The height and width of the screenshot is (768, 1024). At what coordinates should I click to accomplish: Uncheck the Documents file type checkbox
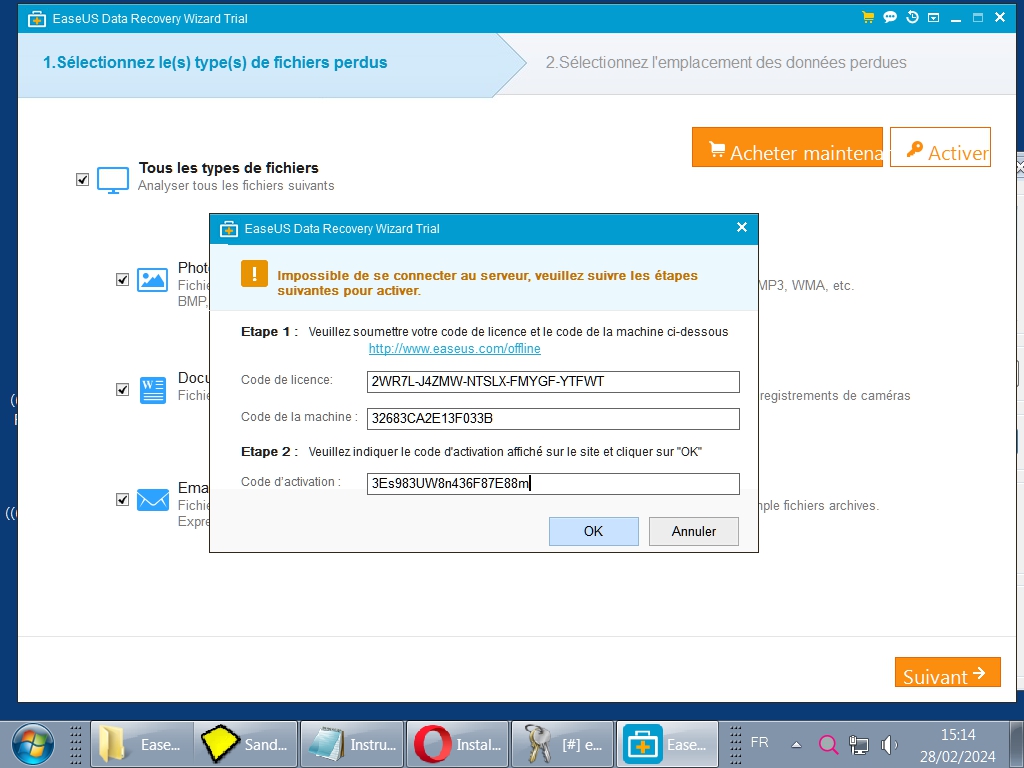(x=122, y=390)
